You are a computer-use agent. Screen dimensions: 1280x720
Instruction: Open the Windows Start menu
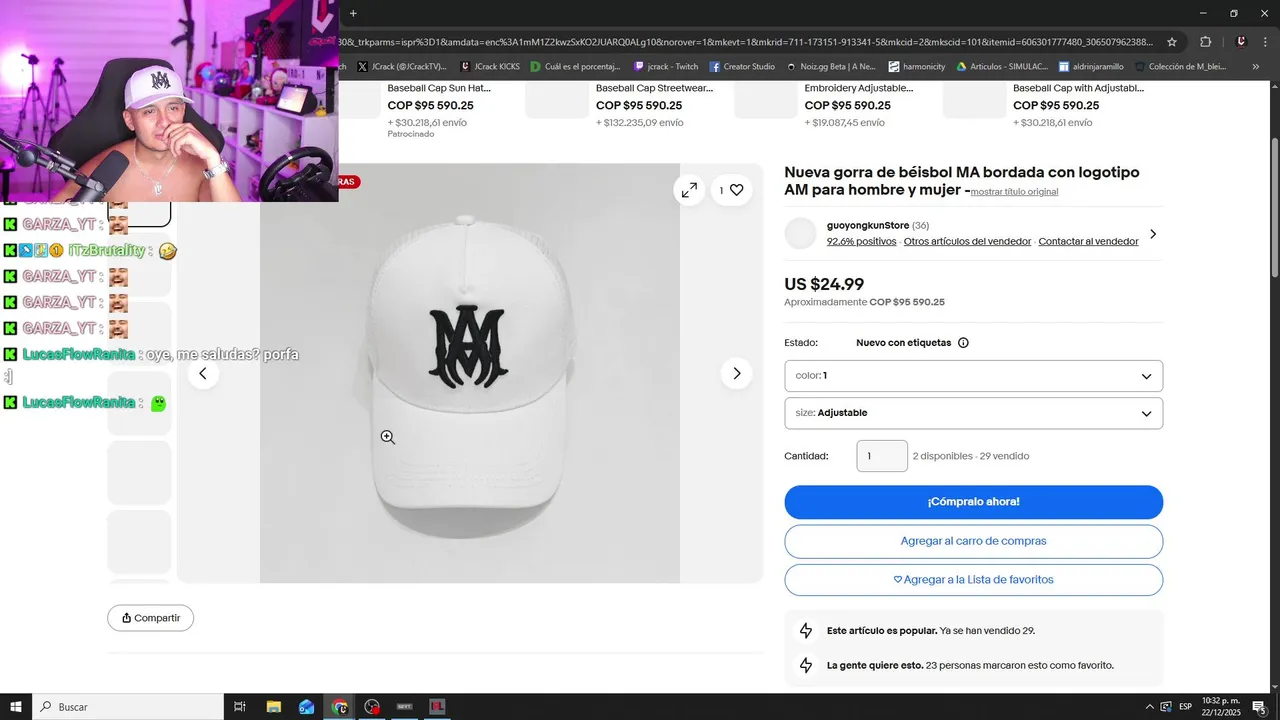(16, 707)
